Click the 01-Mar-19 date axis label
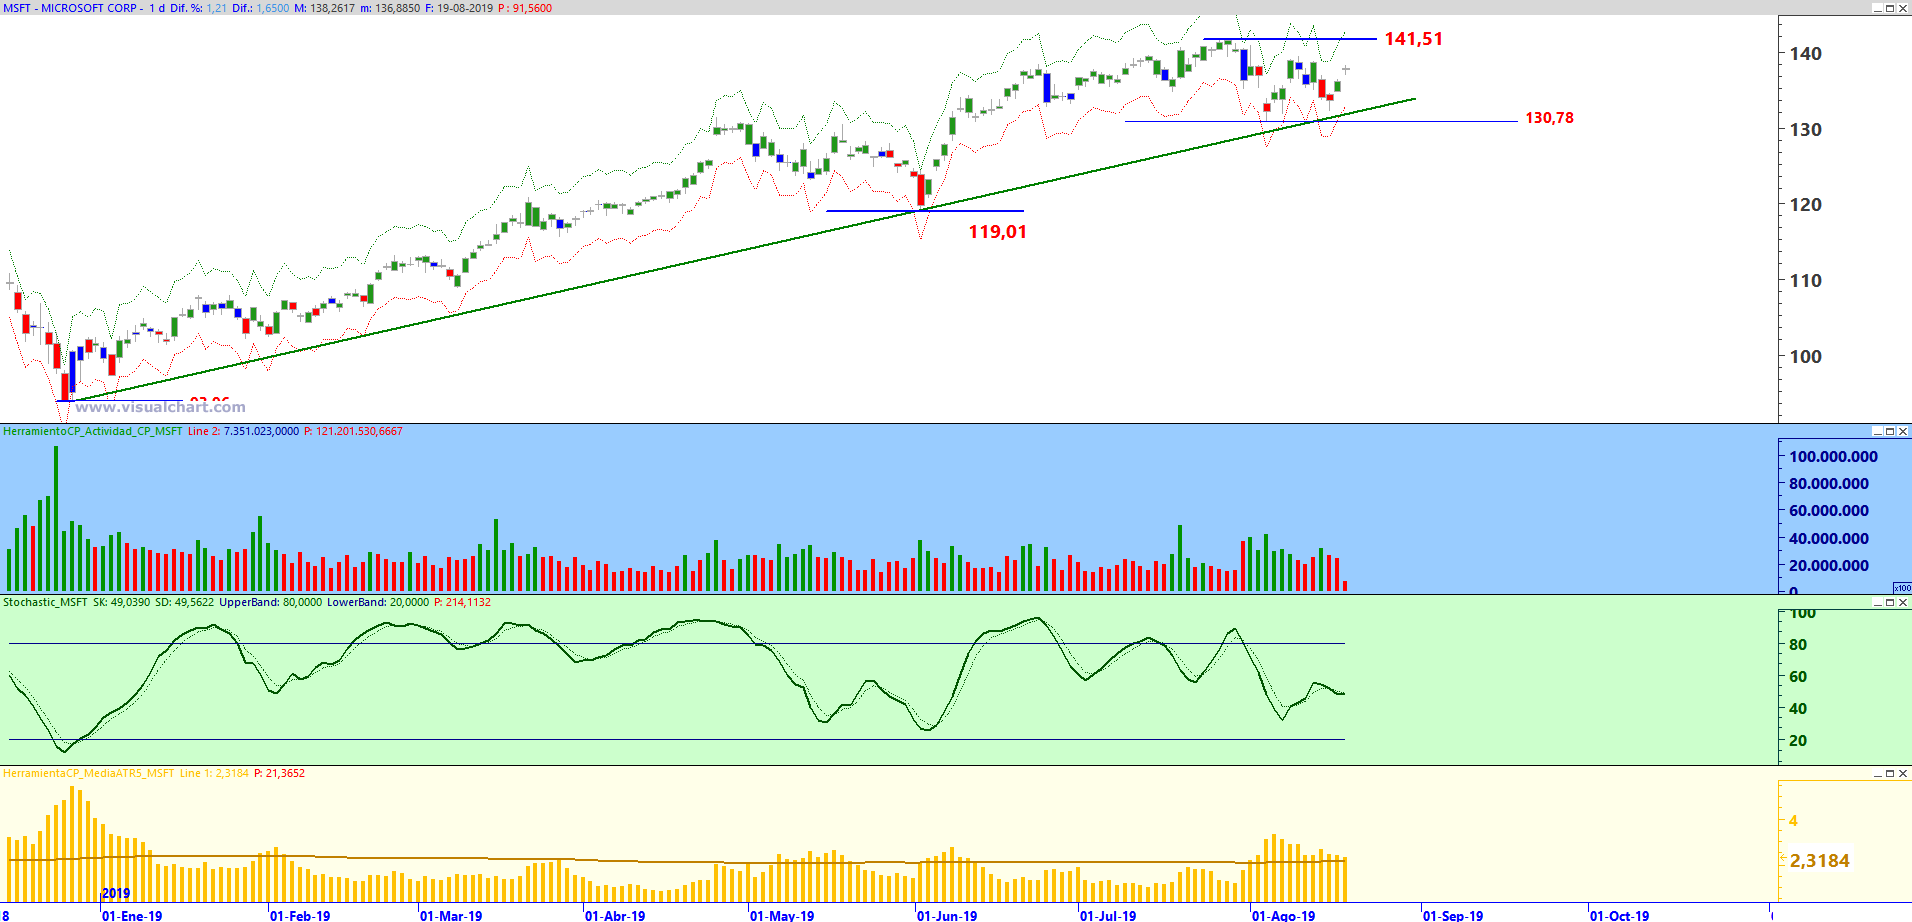The image size is (1912, 922). 451,916
